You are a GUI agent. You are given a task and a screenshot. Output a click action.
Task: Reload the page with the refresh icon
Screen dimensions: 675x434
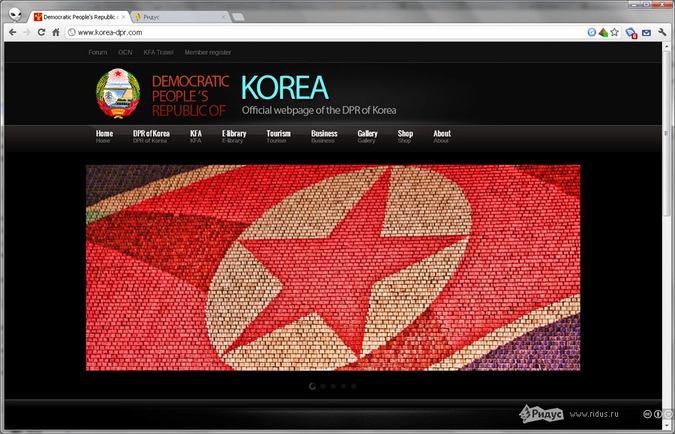(x=41, y=32)
